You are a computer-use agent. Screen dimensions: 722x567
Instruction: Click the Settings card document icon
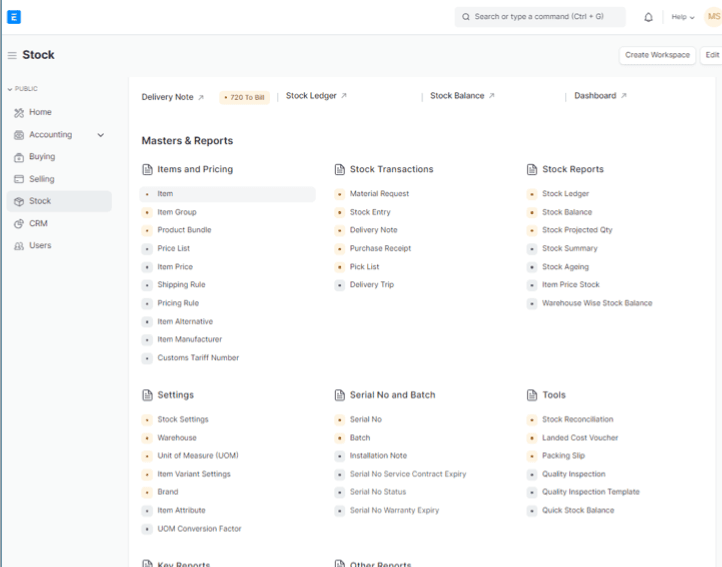click(147, 395)
